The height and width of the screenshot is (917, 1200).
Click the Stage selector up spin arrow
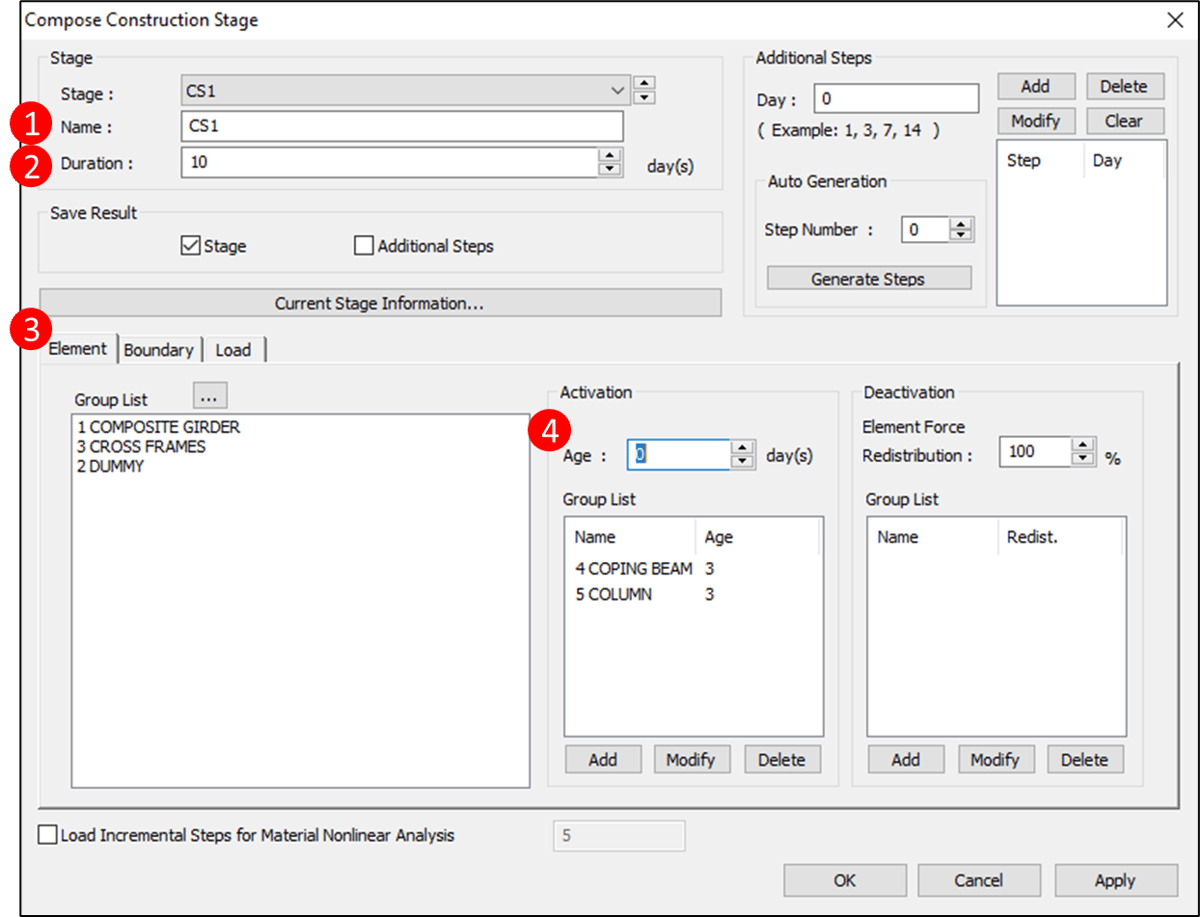(x=645, y=83)
